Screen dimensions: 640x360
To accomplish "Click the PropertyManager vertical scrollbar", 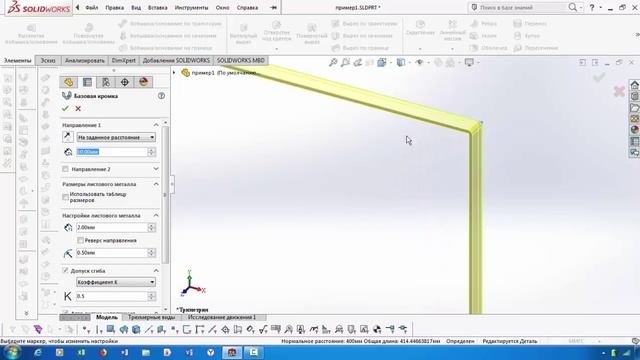I will pyautogui.click(x=165, y=195).
